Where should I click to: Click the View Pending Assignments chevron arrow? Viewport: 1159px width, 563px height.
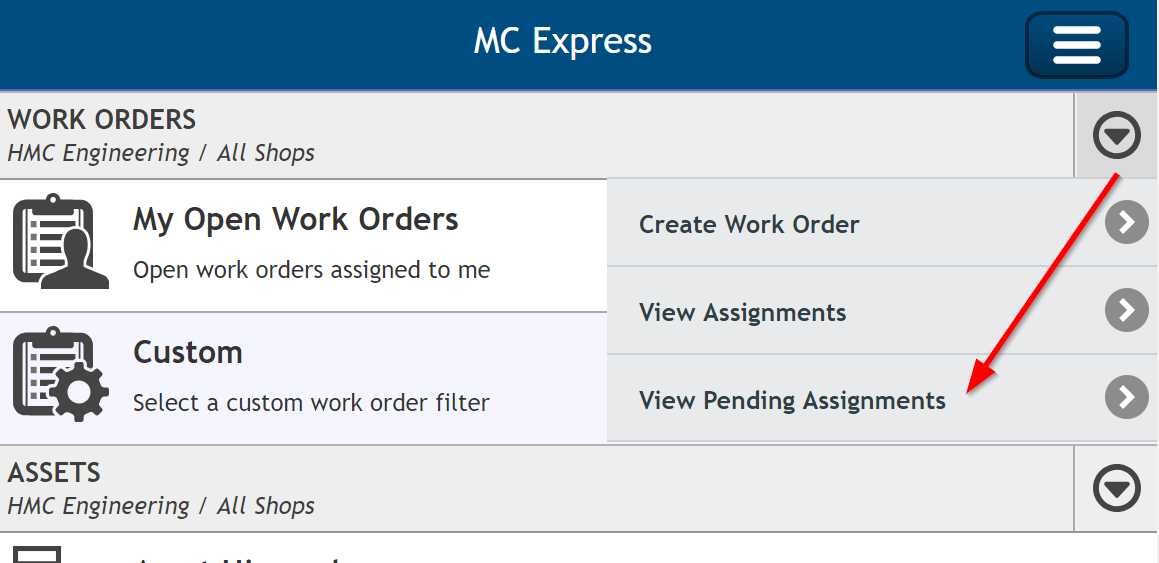1126,397
